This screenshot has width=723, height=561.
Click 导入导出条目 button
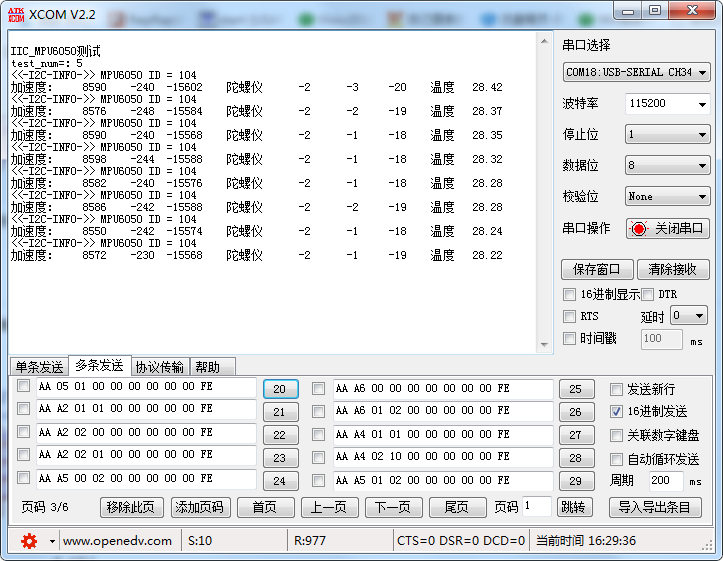point(655,508)
